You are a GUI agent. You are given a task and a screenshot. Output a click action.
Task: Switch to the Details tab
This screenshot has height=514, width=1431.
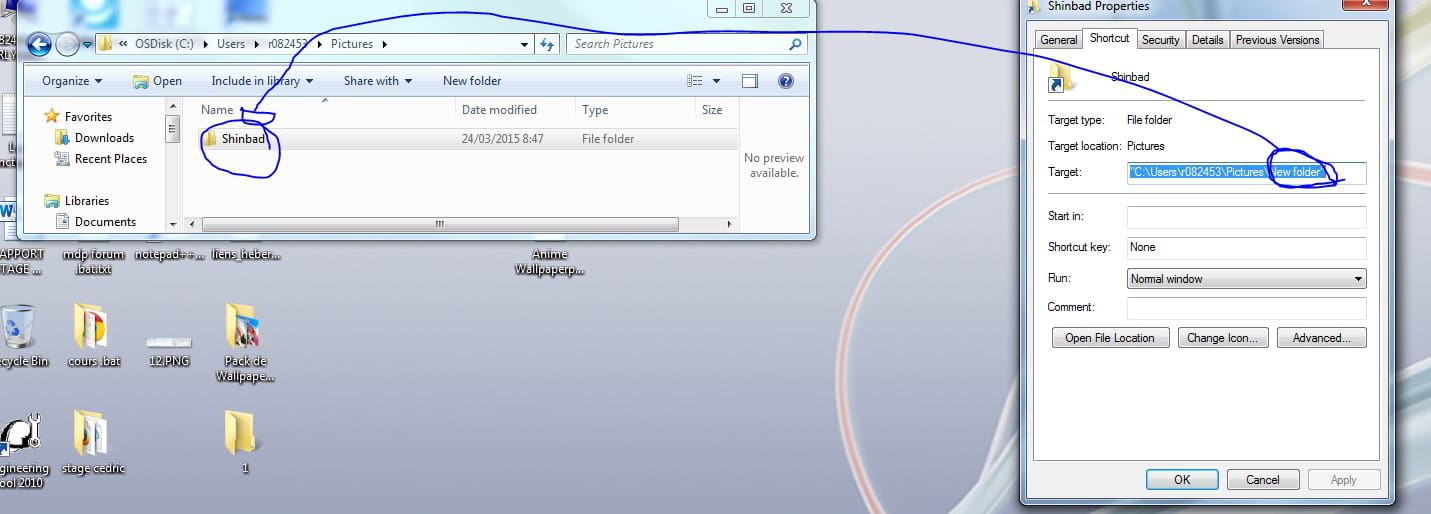[x=1207, y=40]
